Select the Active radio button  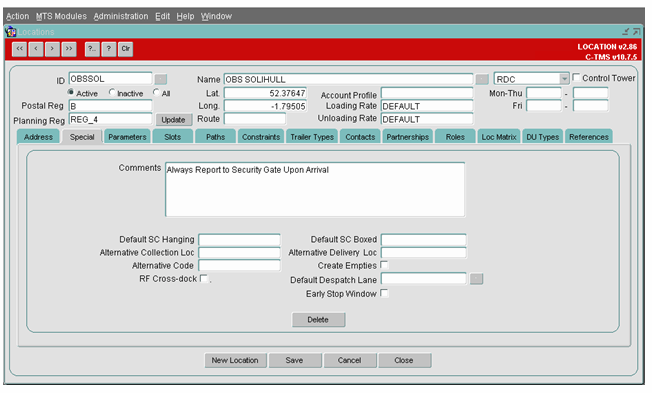(71, 92)
